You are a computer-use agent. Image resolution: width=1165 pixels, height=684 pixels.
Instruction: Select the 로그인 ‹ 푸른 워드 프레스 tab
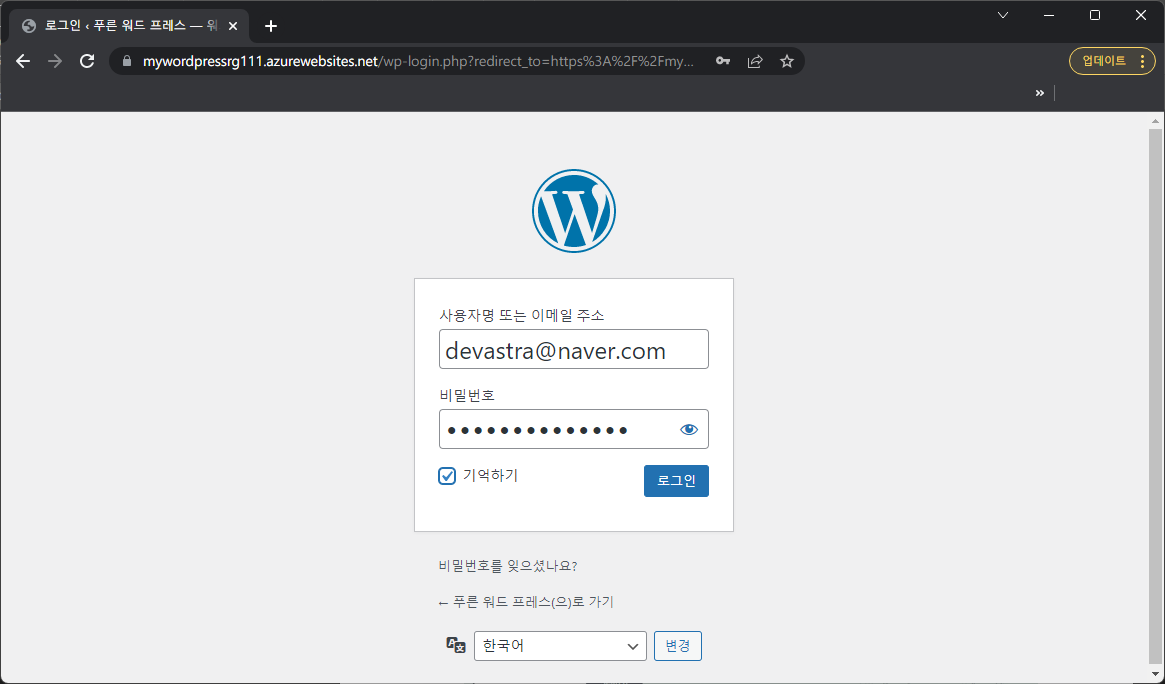click(x=129, y=26)
